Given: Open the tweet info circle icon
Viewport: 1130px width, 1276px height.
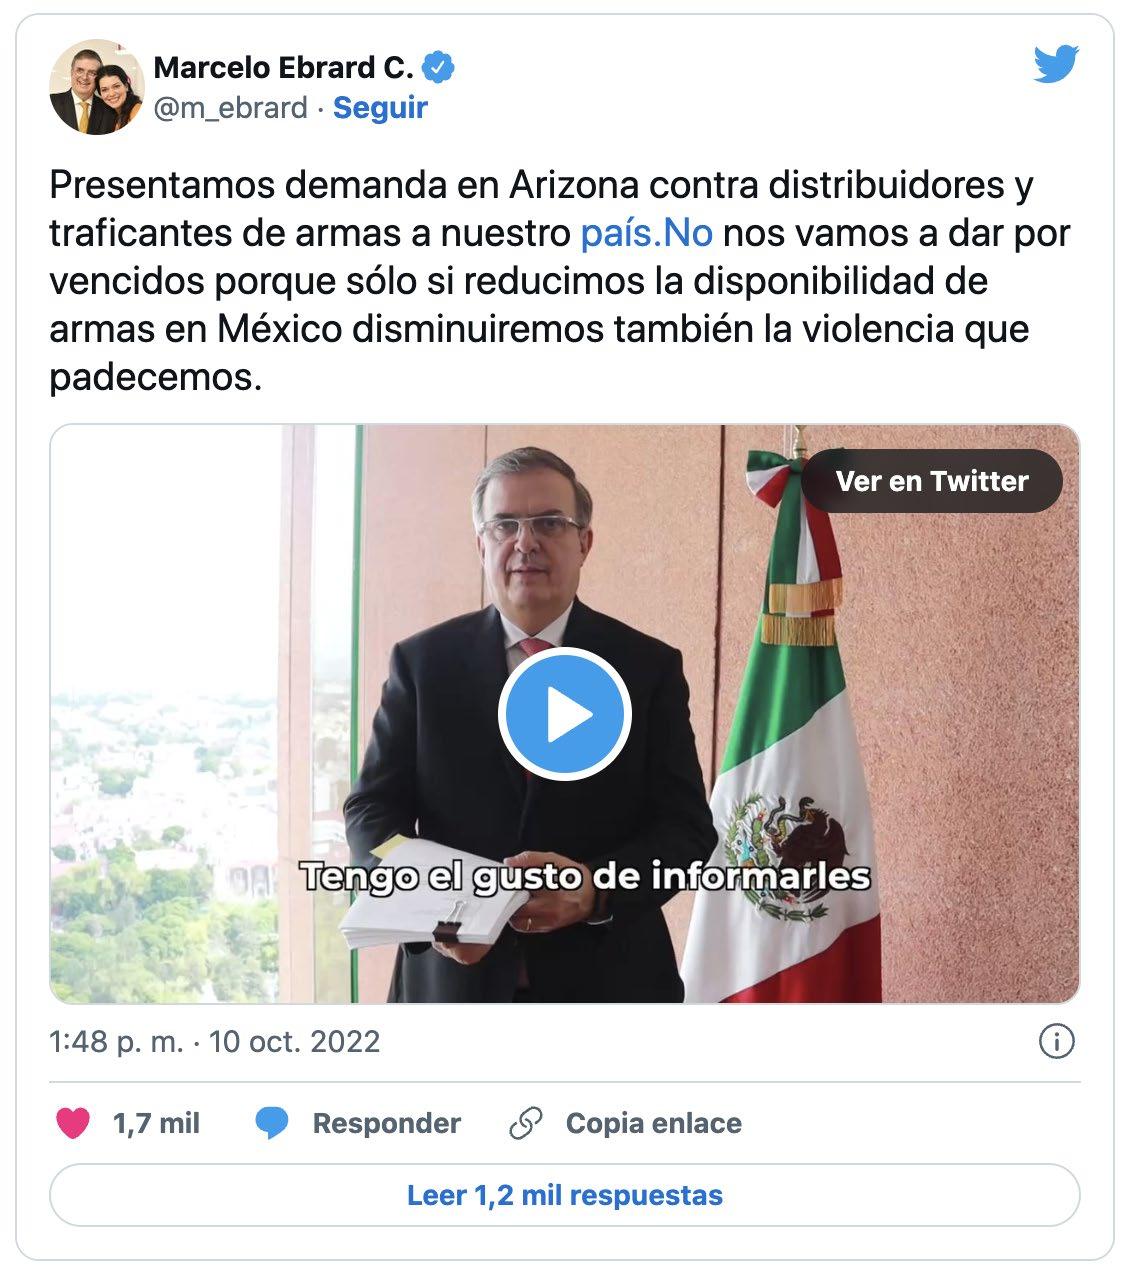Looking at the screenshot, I should 1057,1041.
